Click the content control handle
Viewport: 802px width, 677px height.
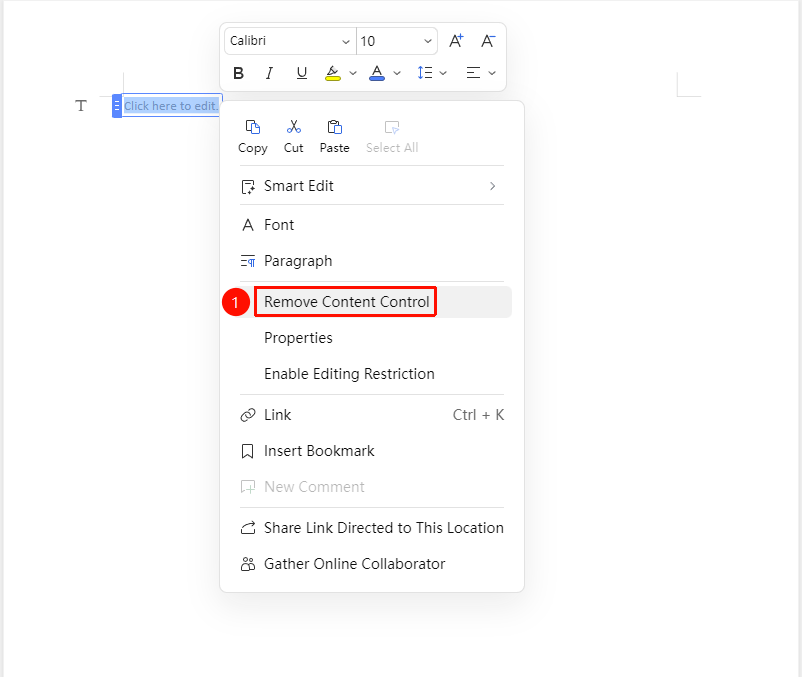coord(117,106)
